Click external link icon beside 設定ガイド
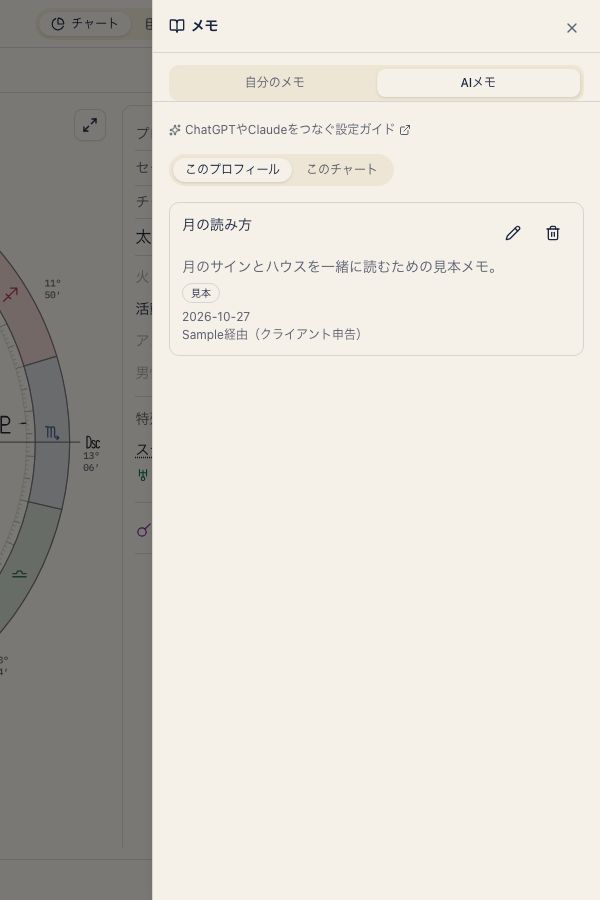The image size is (600, 900). 405,130
